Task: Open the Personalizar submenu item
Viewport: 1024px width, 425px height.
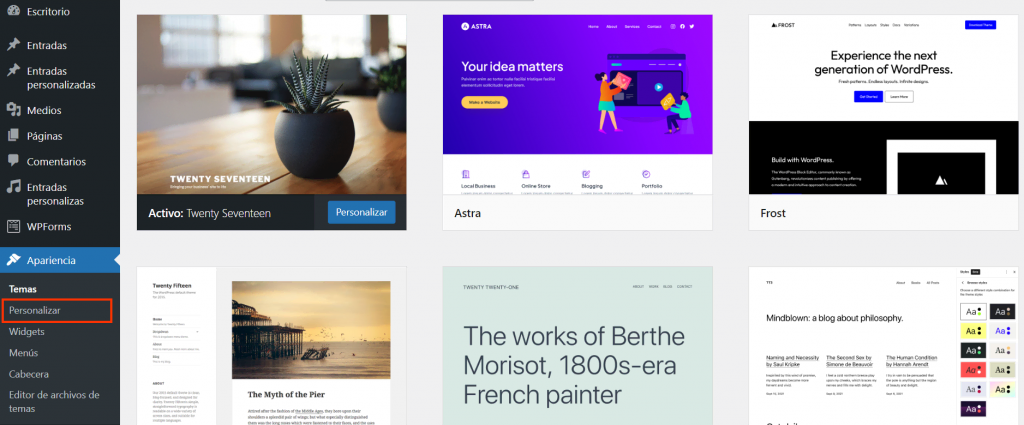Action: (35, 311)
